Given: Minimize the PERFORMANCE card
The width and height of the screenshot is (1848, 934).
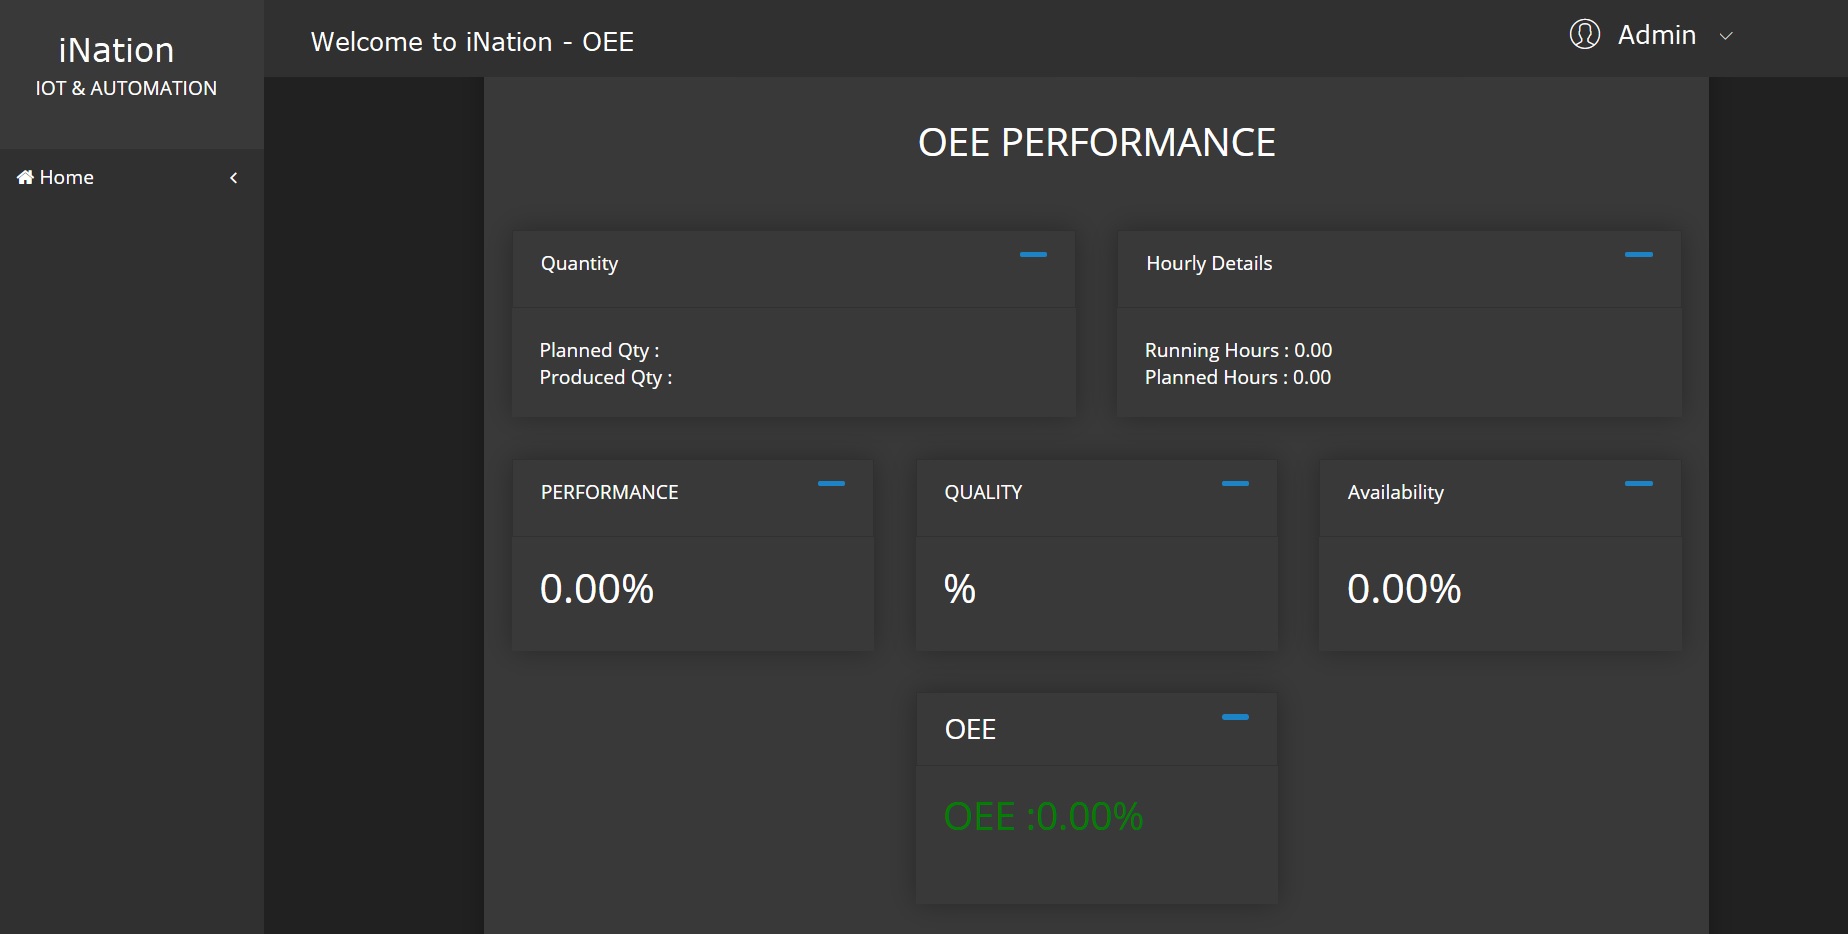Looking at the screenshot, I should (831, 484).
